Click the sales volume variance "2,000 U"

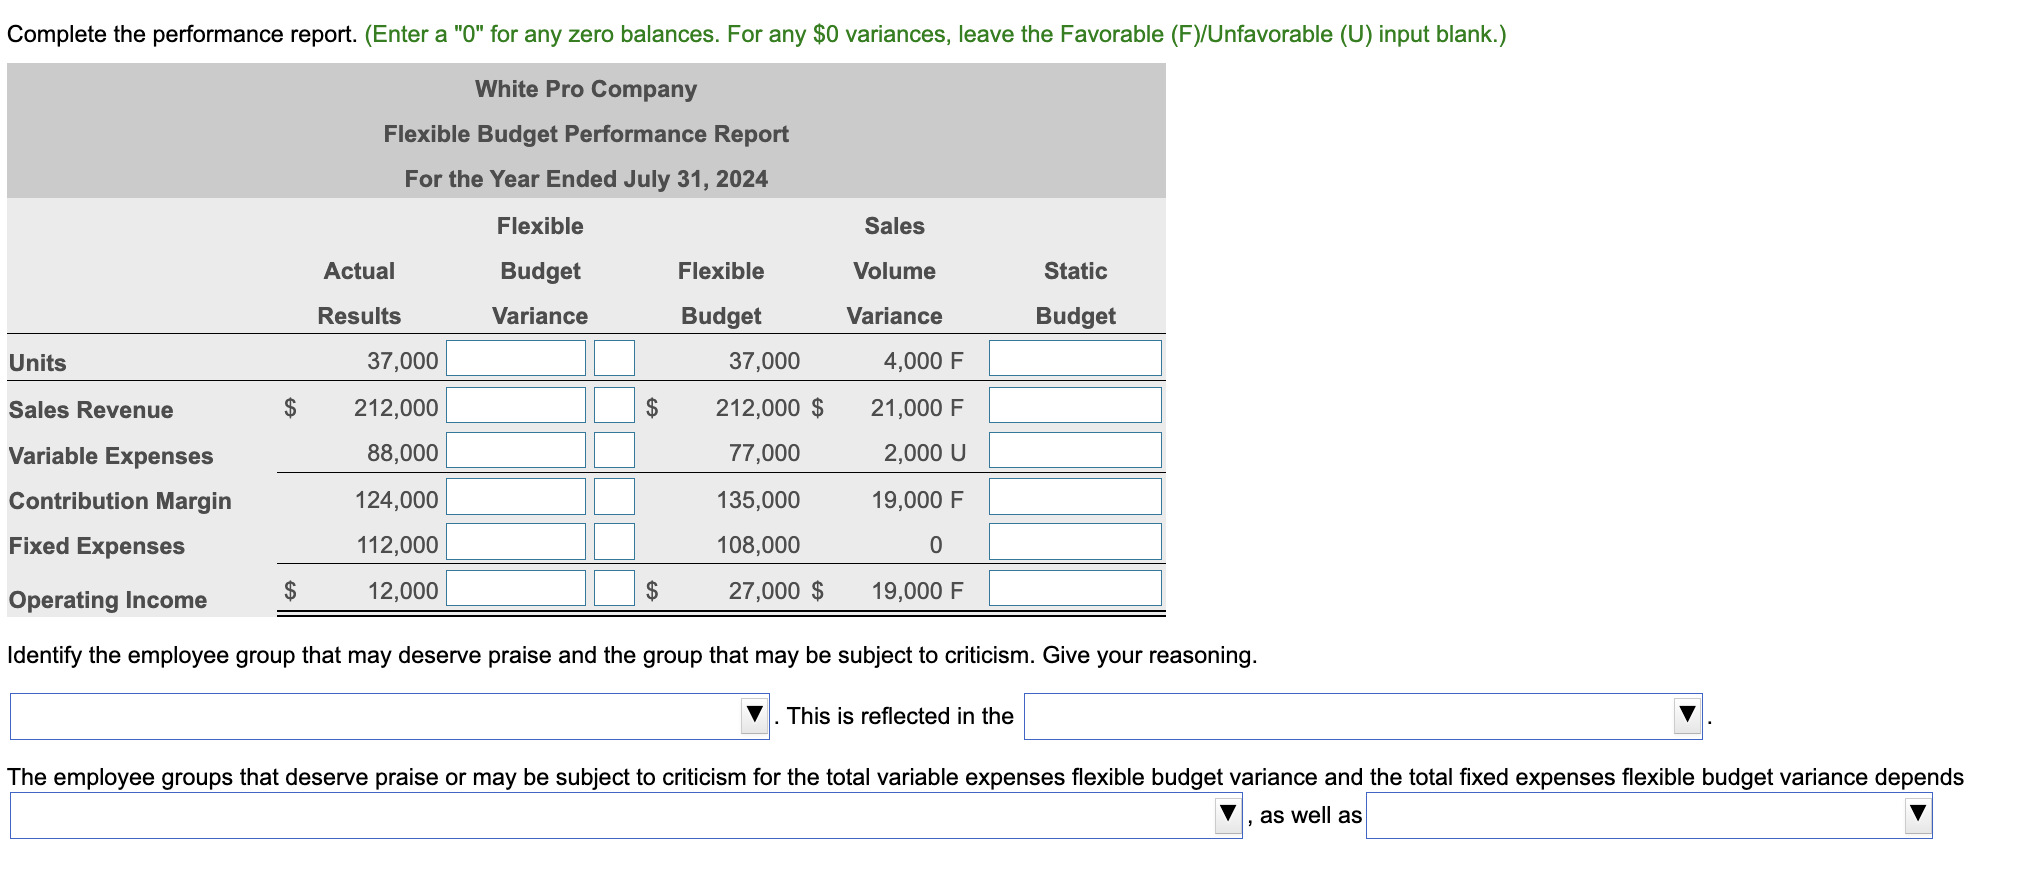pyautogui.click(x=925, y=453)
